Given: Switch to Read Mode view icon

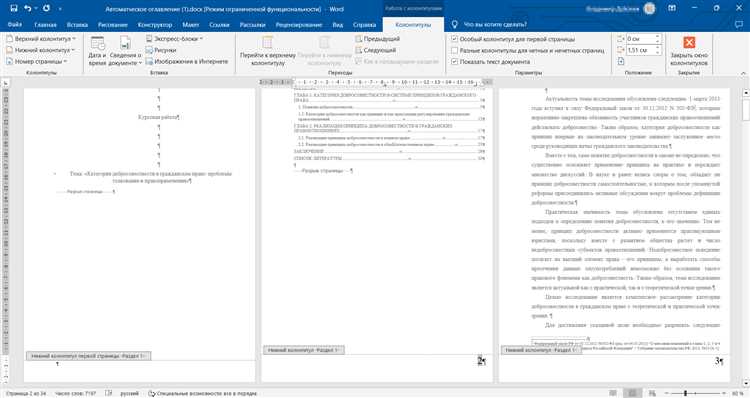Looking at the screenshot, I should [x=613, y=393].
